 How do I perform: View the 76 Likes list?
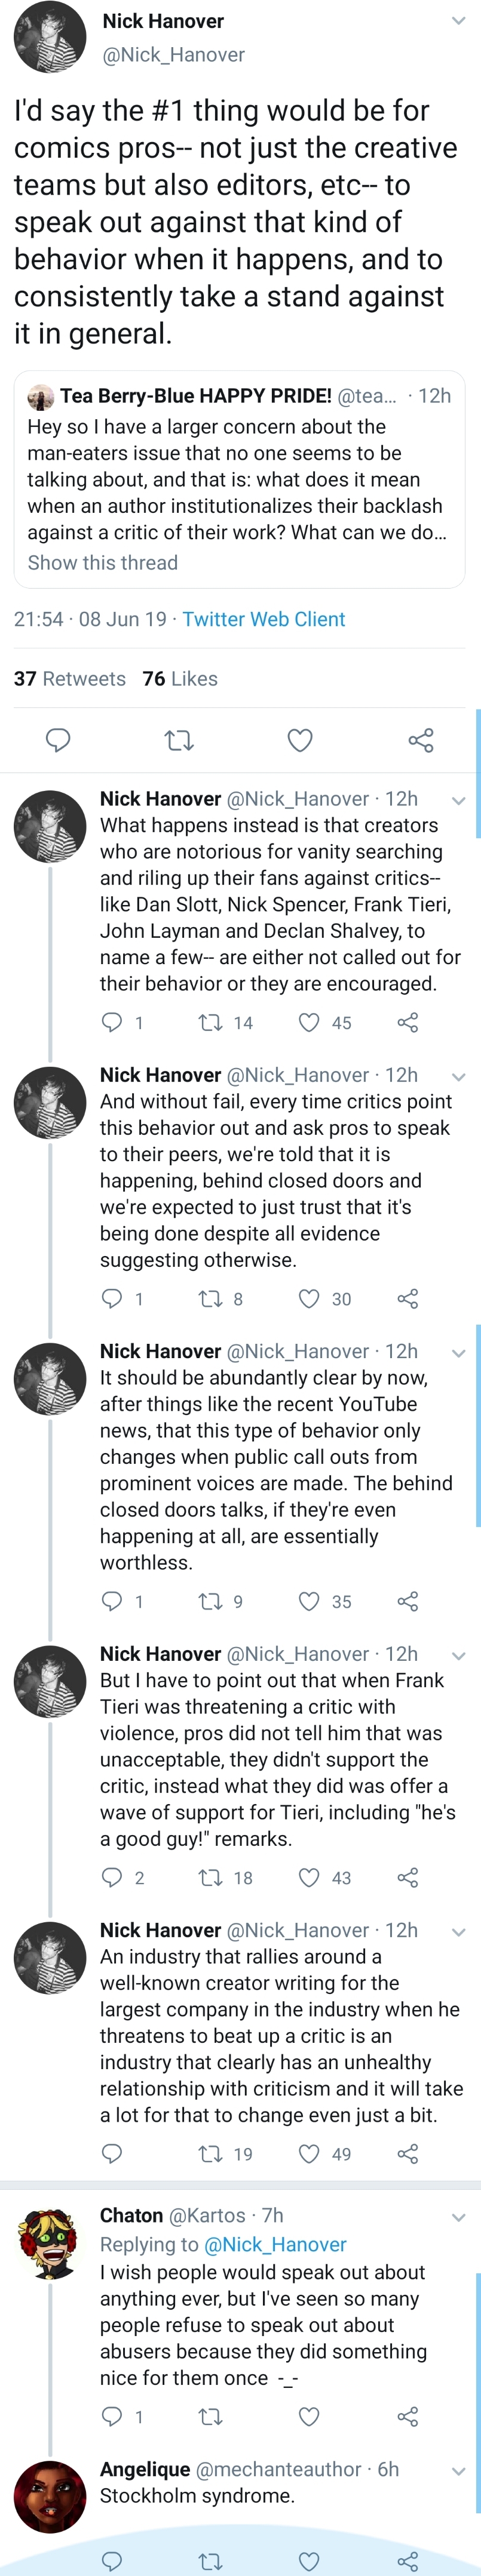pos(180,678)
